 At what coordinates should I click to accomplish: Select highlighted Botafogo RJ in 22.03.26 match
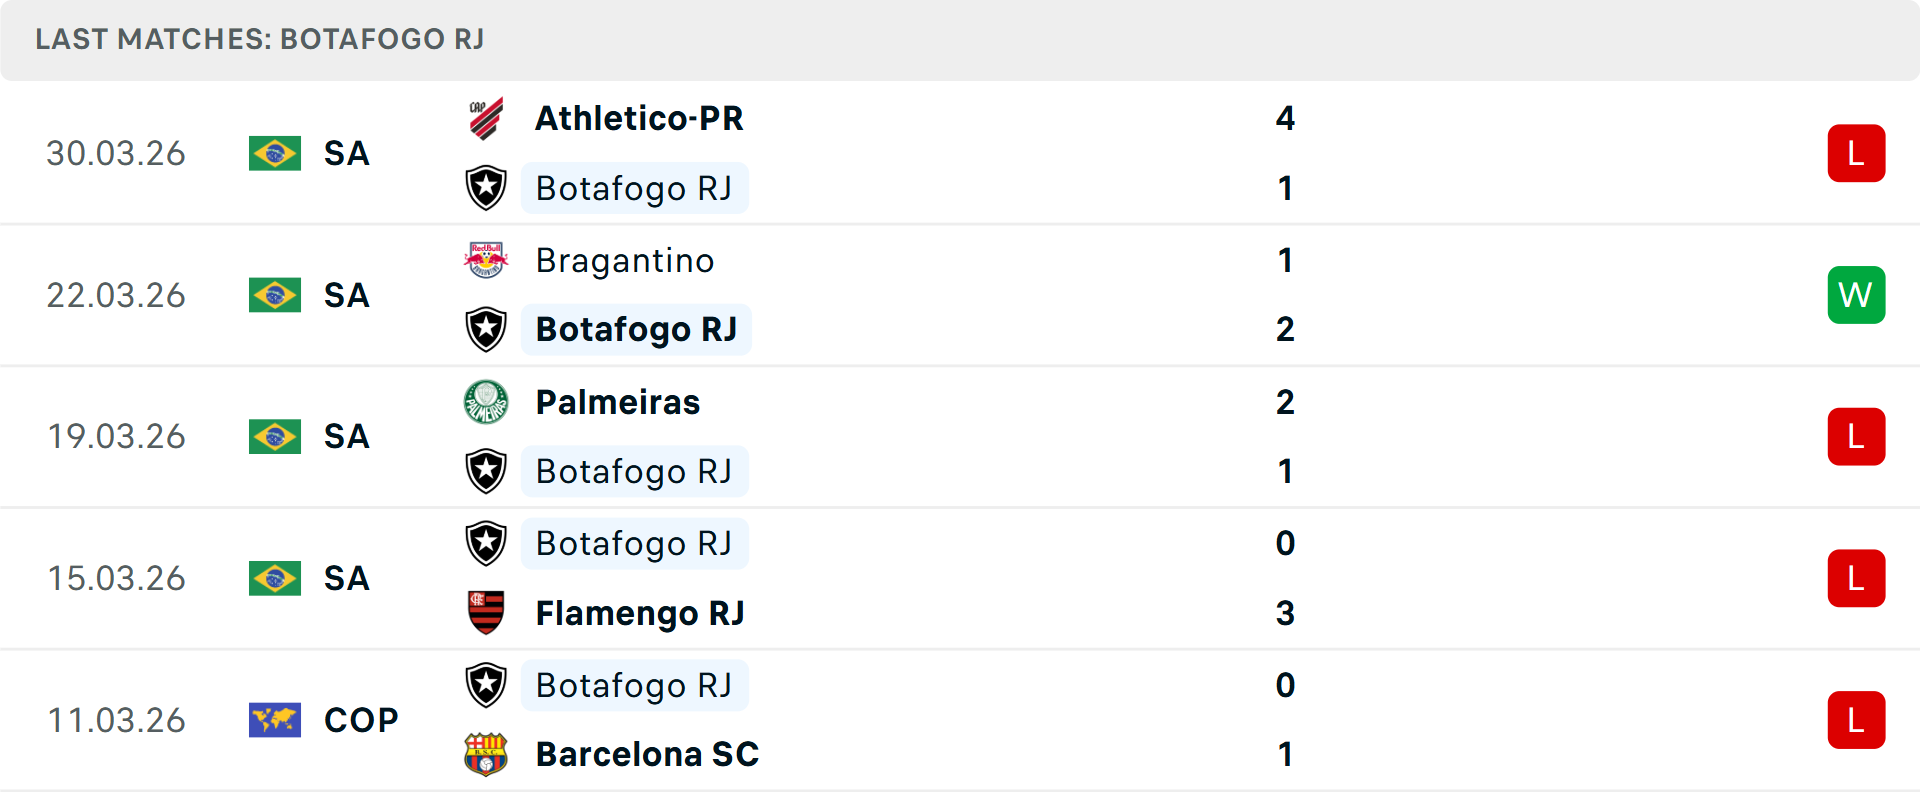tap(636, 330)
